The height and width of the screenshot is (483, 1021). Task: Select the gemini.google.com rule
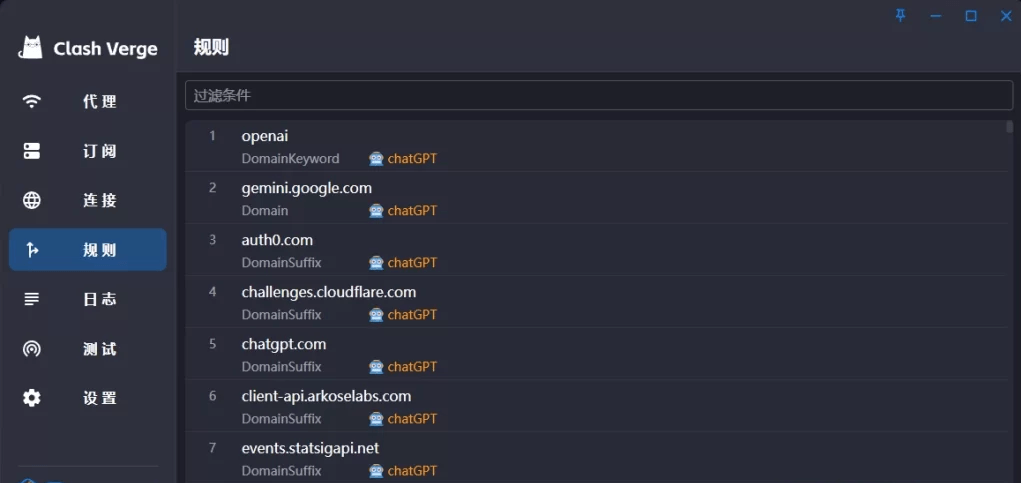pyautogui.click(x=307, y=189)
